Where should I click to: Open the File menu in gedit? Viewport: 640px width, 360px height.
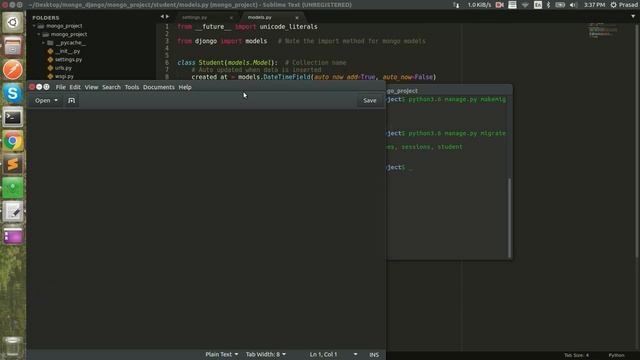(60, 87)
